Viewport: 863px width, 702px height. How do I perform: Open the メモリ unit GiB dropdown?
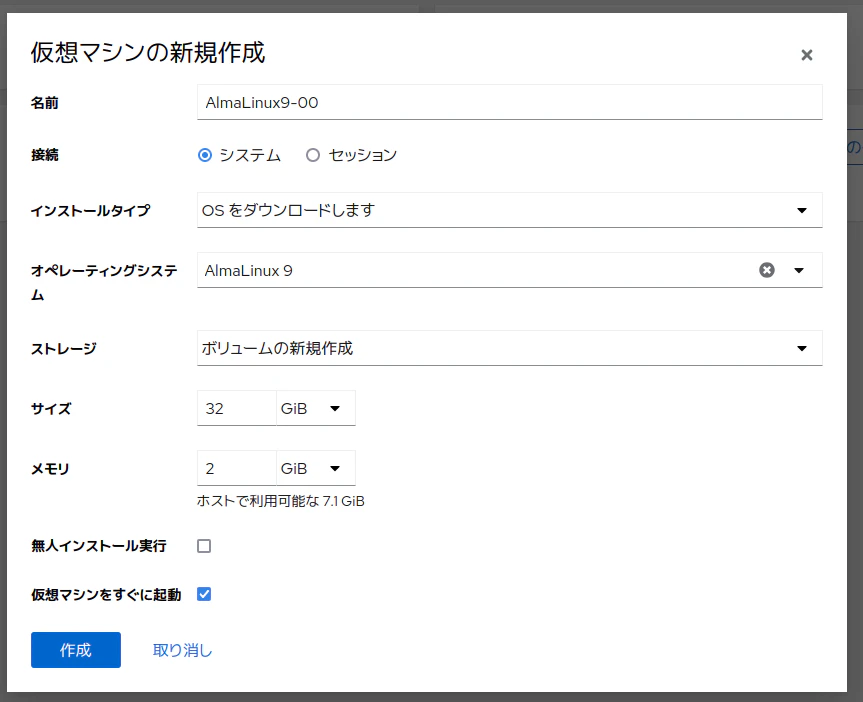[x=316, y=469]
